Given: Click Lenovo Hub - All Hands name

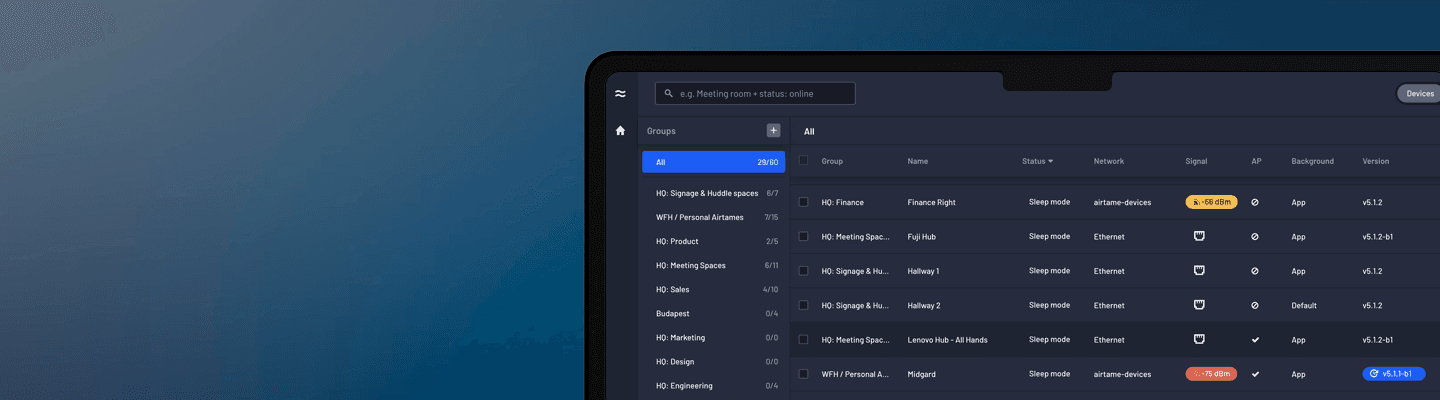Looking at the screenshot, I should [x=947, y=340].
